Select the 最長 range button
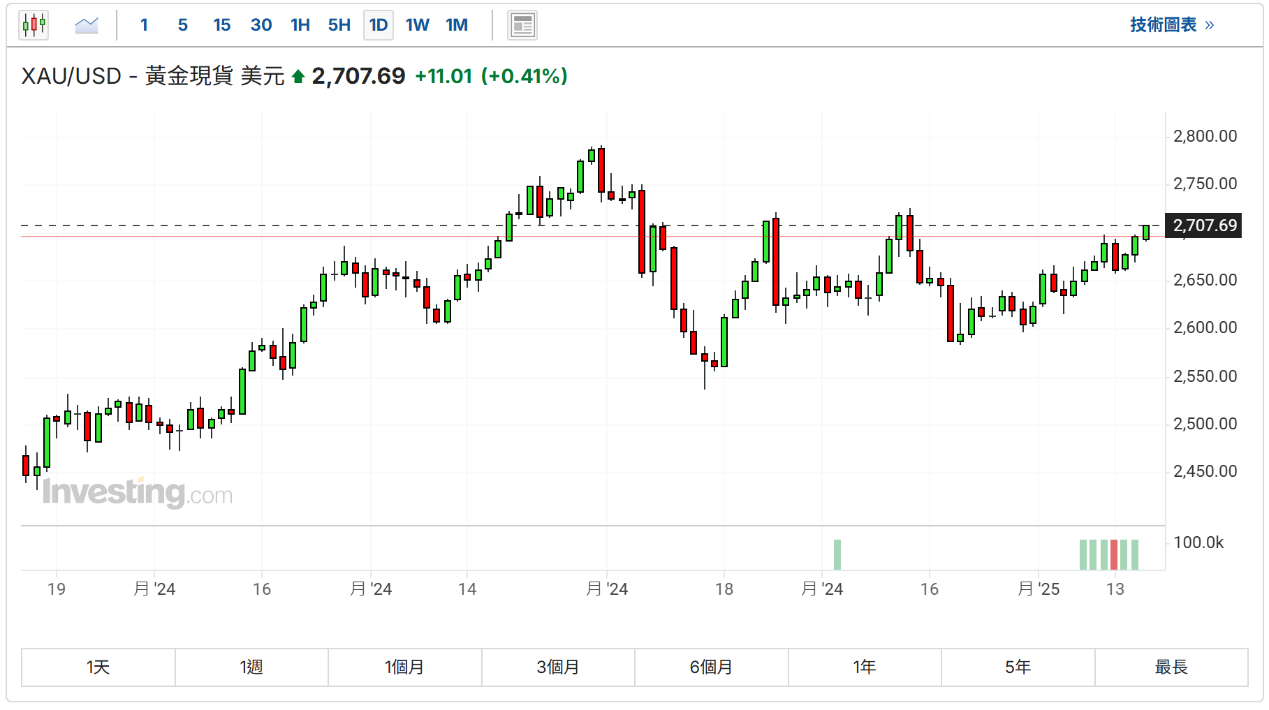Screen dimensions: 1269x710 click(x=1171, y=667)
